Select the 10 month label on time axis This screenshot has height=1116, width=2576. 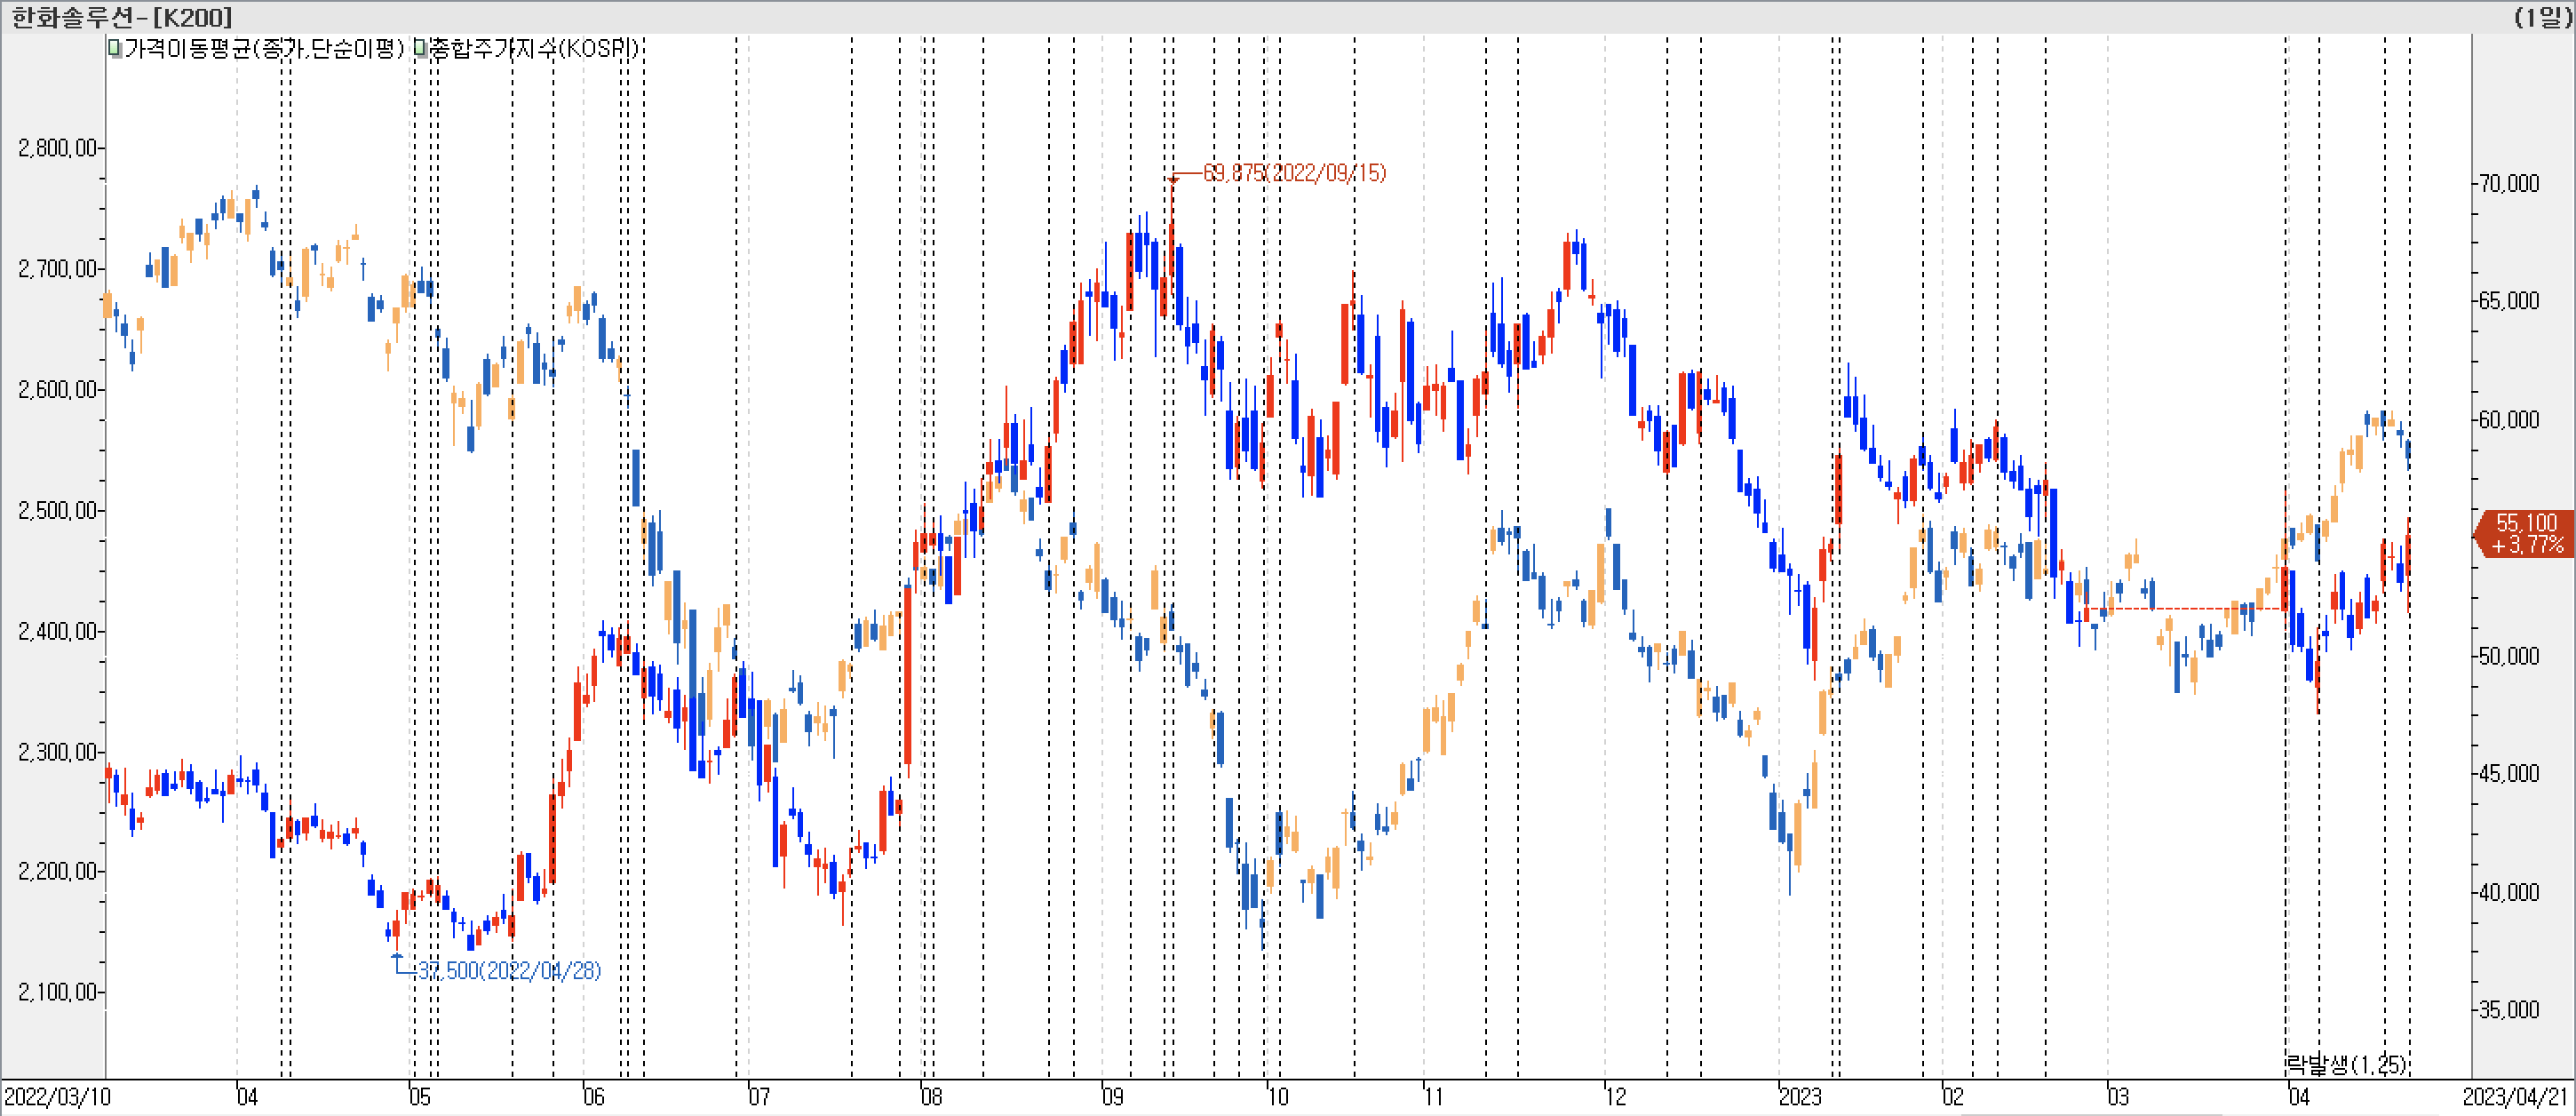tap(1278, 1097)
